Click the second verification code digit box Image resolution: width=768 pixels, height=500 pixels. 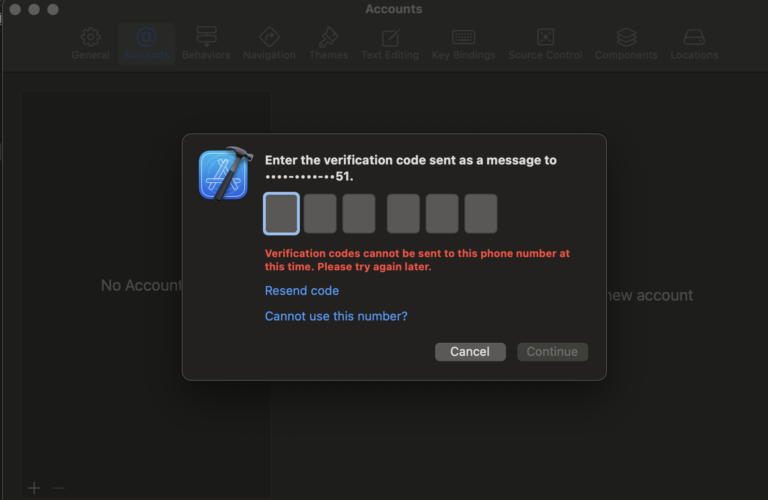click(320, 214)
